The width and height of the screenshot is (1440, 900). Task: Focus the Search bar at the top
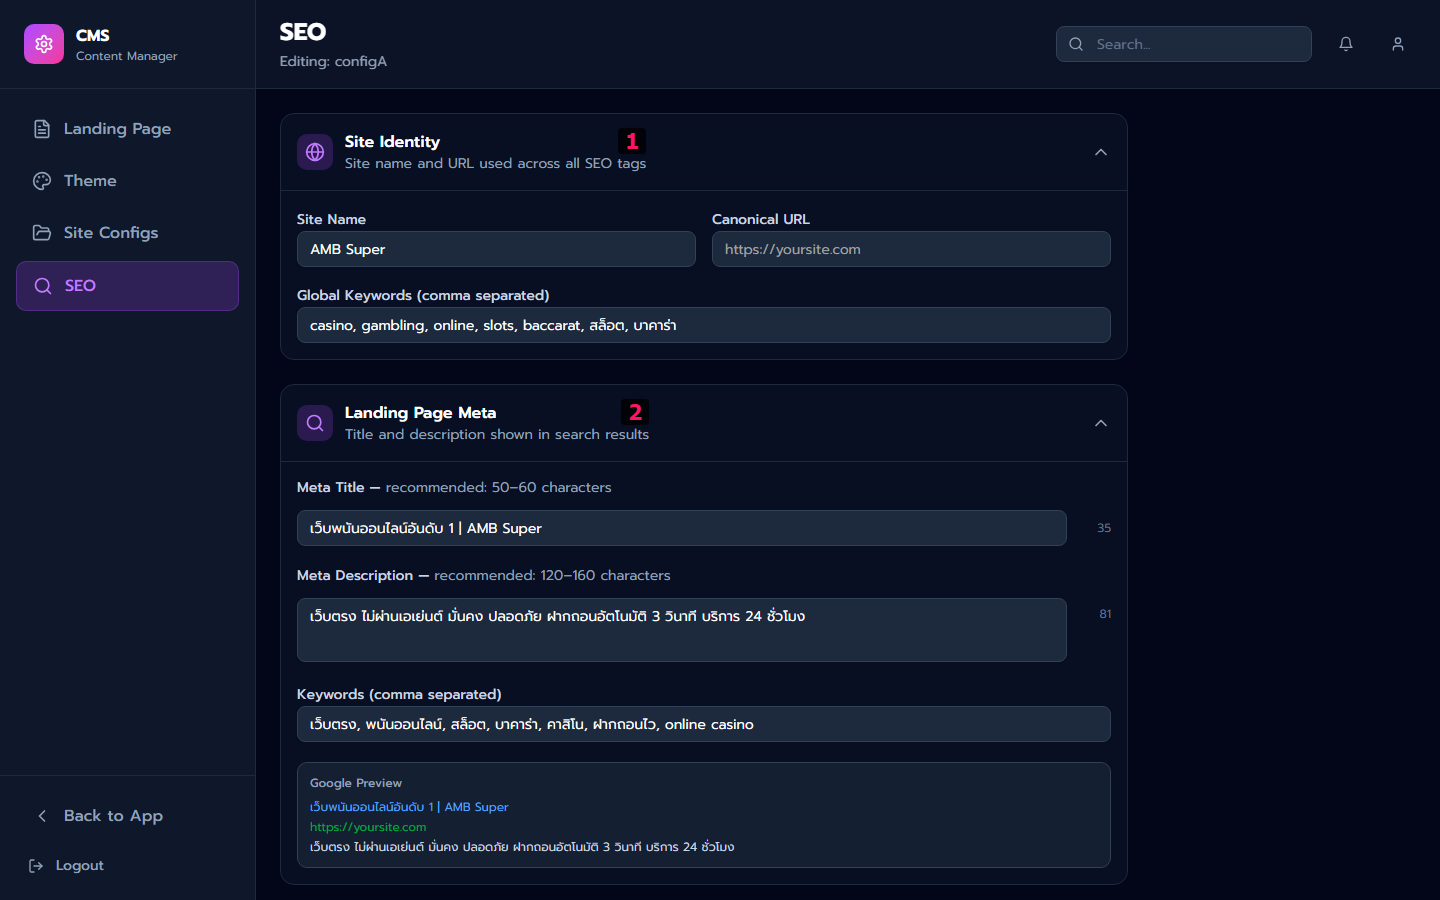tap(1184, 44)
